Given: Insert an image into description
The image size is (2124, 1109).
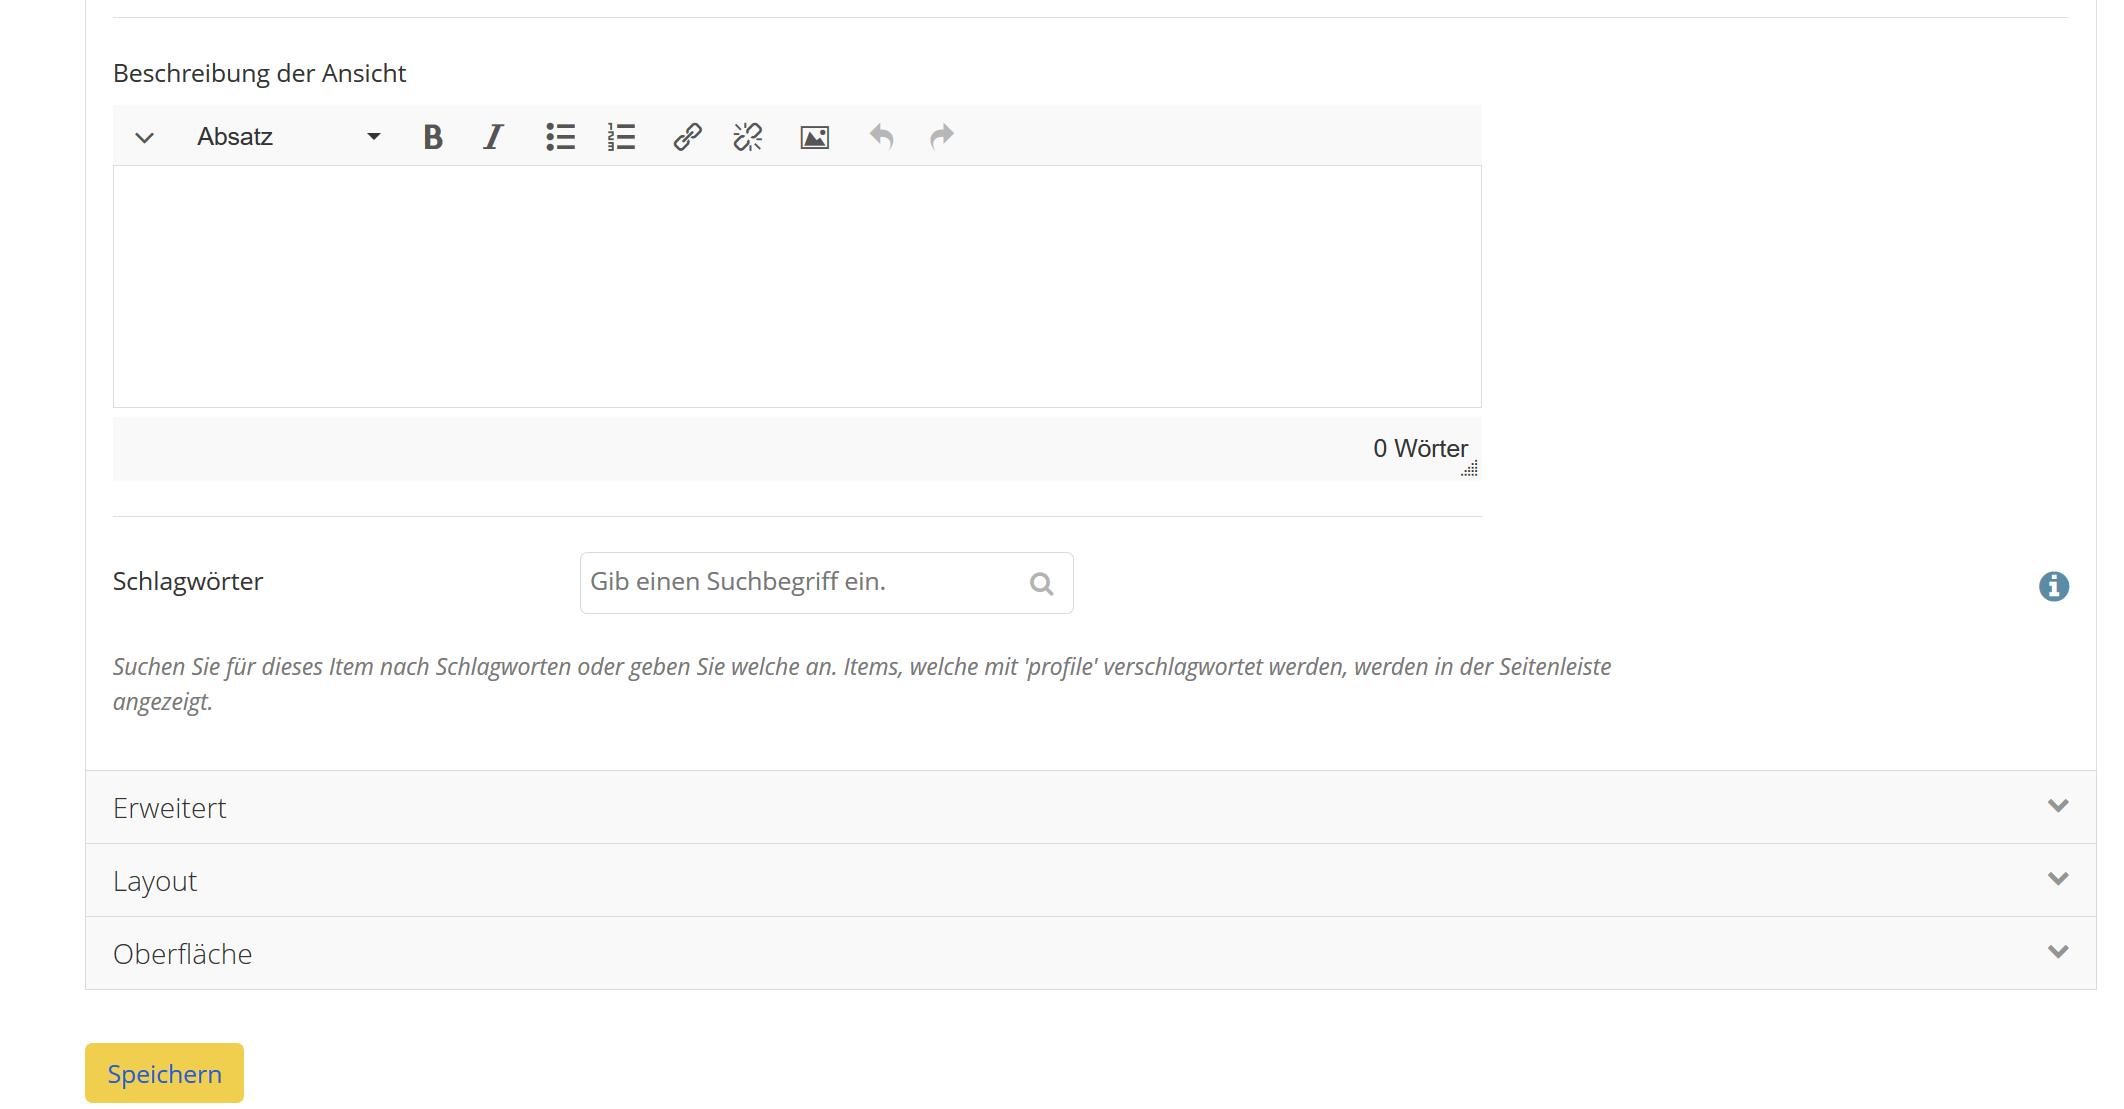Looking at the screenshot, I should click(814, 137).
